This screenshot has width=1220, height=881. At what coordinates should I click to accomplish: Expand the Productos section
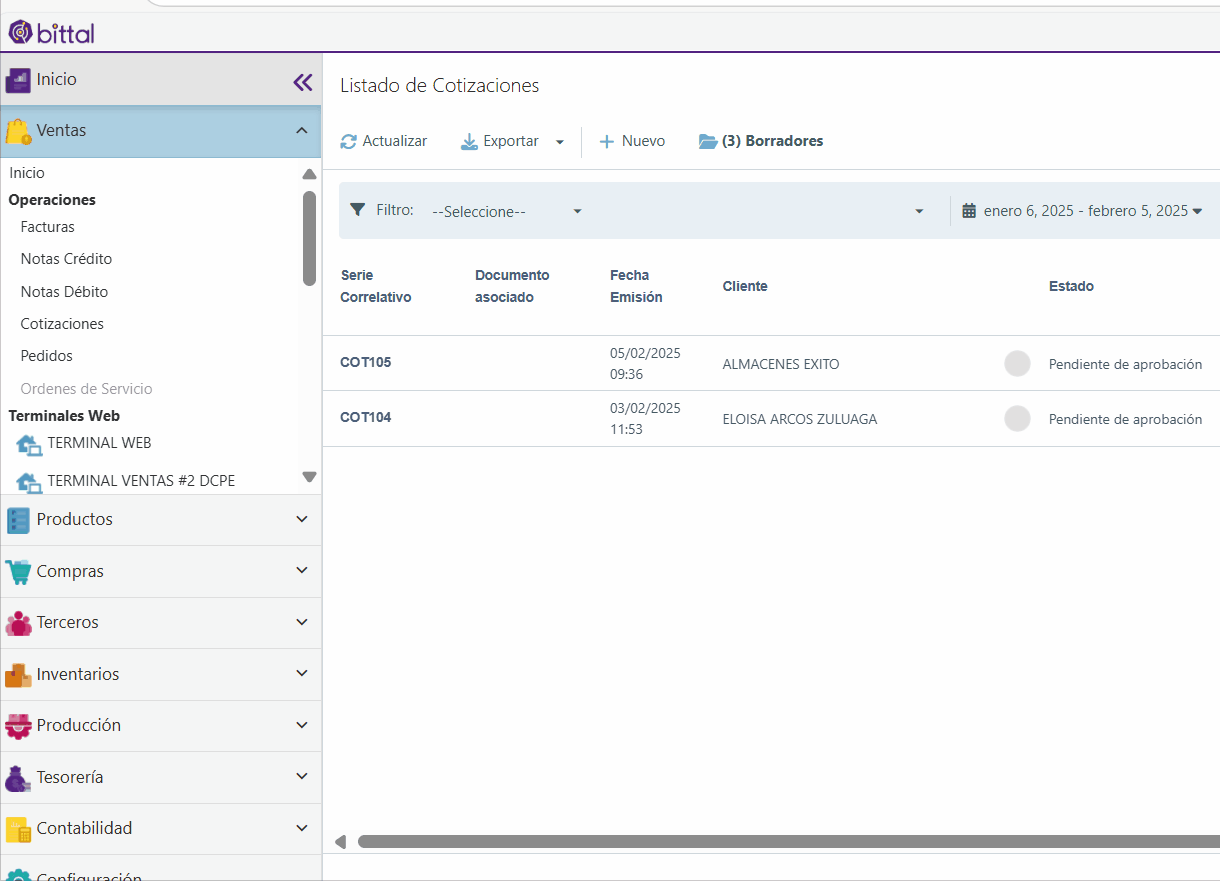point(302,519)
